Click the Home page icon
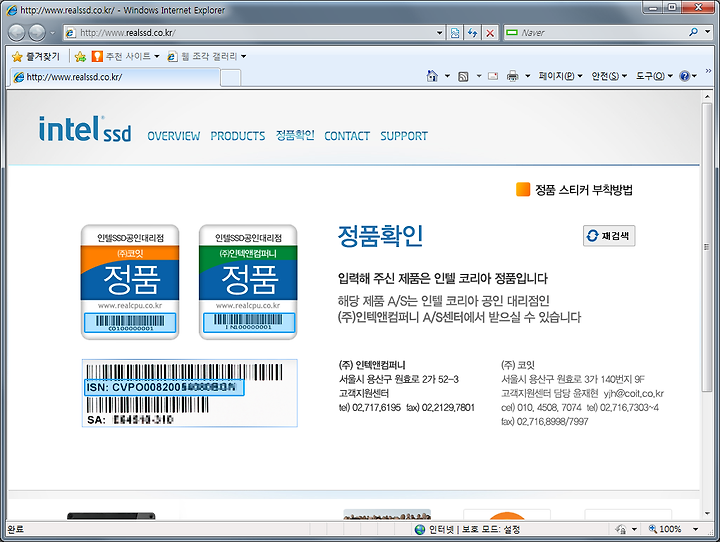Image resolution: width=720 pixels, height=542 pixels. click(432, 76)
